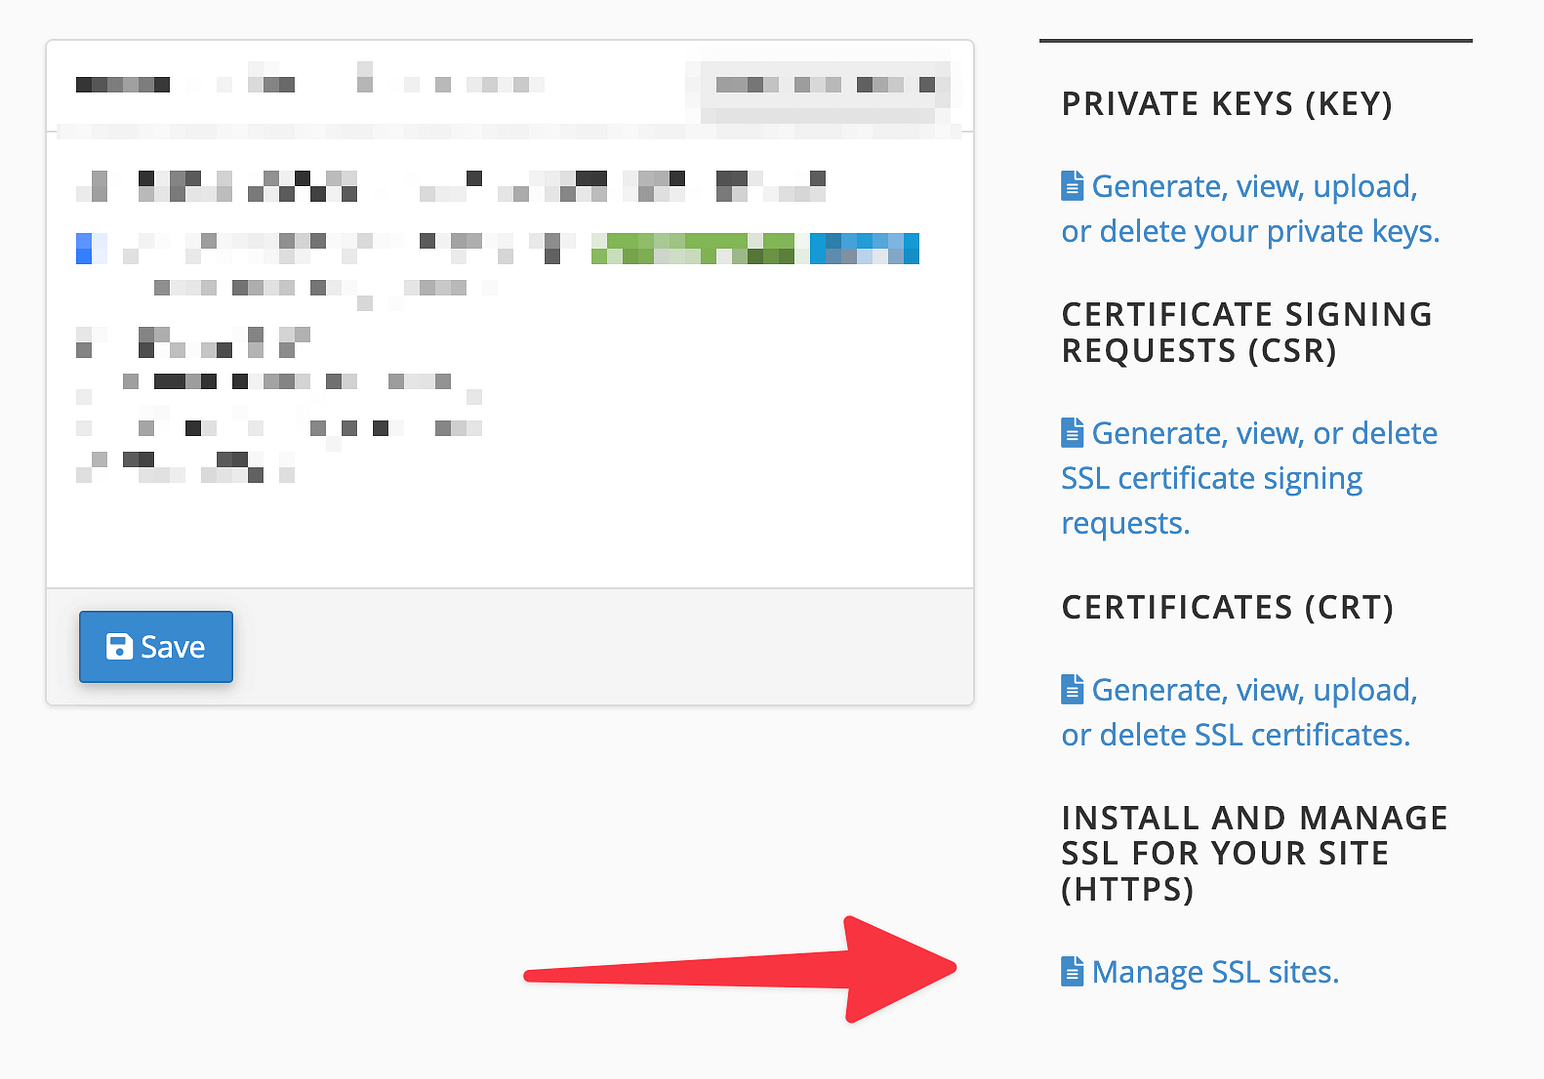Click the document icon in the CSR section

point(1072,431)
